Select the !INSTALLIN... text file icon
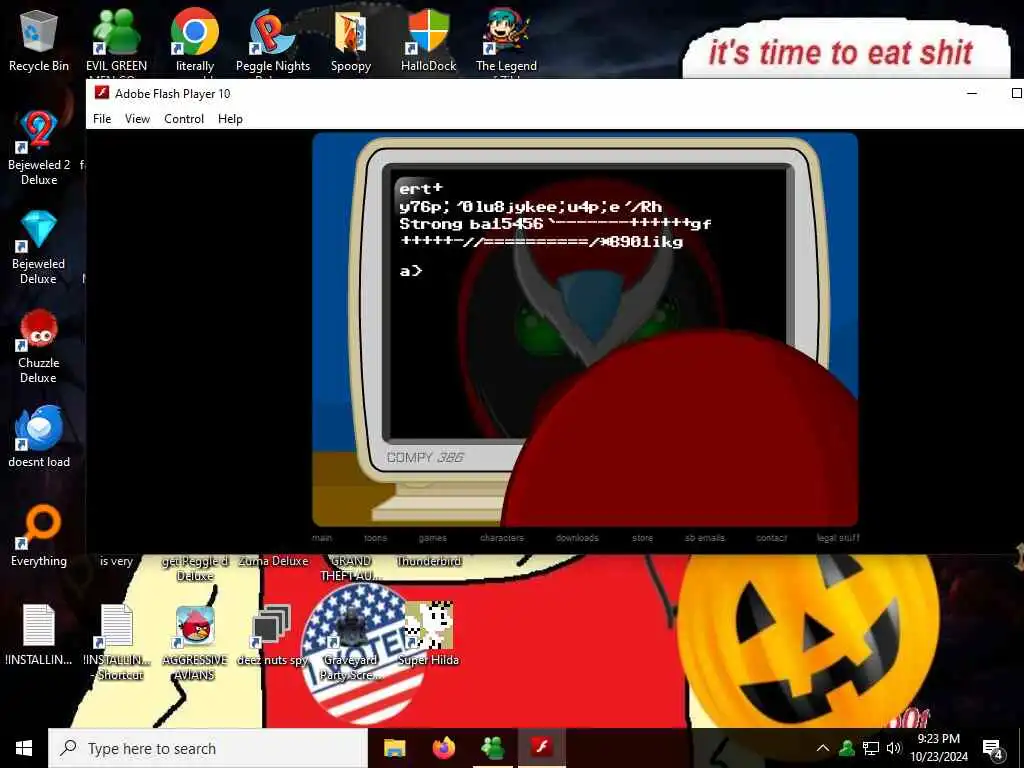1024x768 pixels. 39,635
